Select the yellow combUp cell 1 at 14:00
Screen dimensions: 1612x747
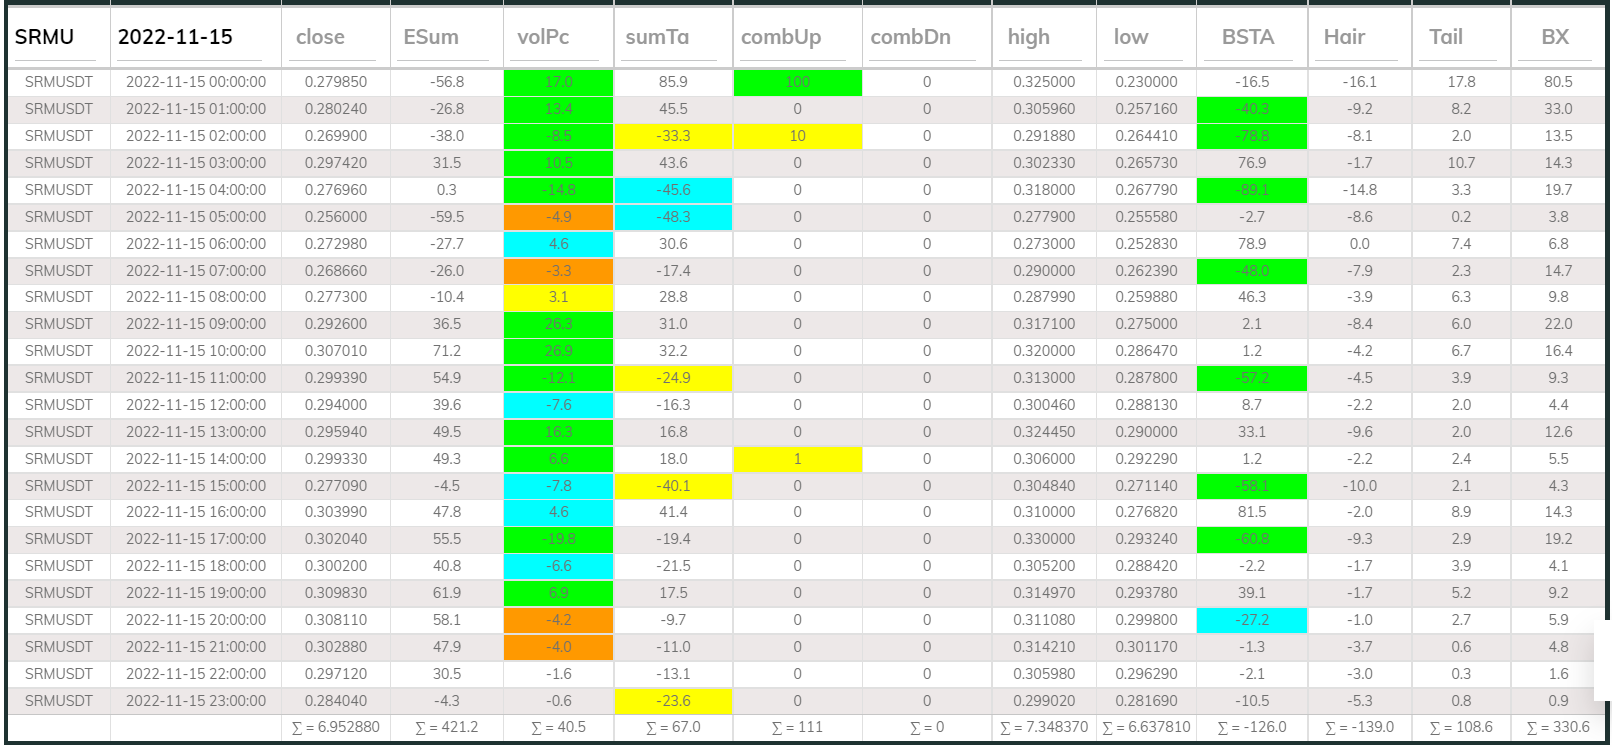pos(797,459)
